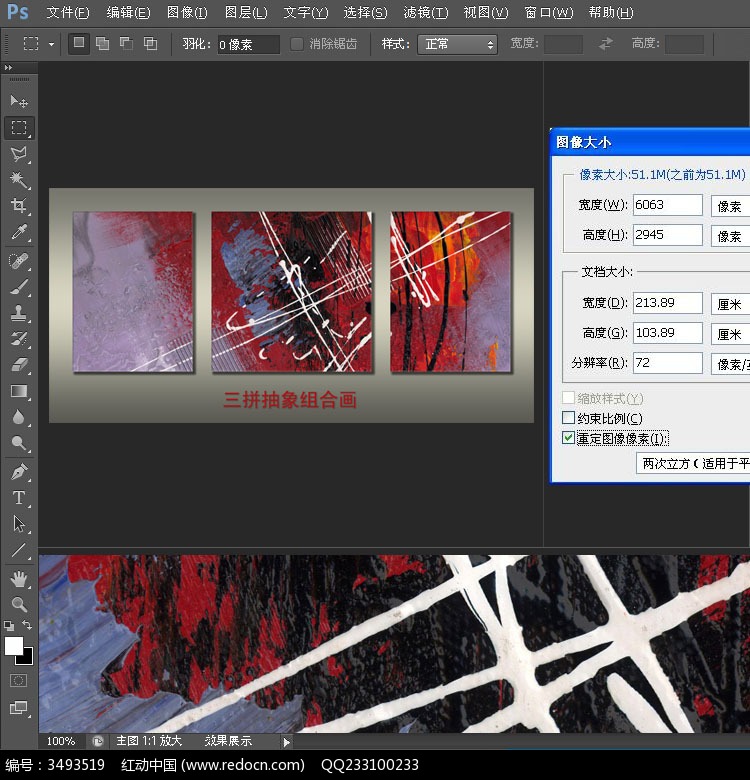Click the 分辨率 resolution field
The image size is (750, 780).
(667, 363)
